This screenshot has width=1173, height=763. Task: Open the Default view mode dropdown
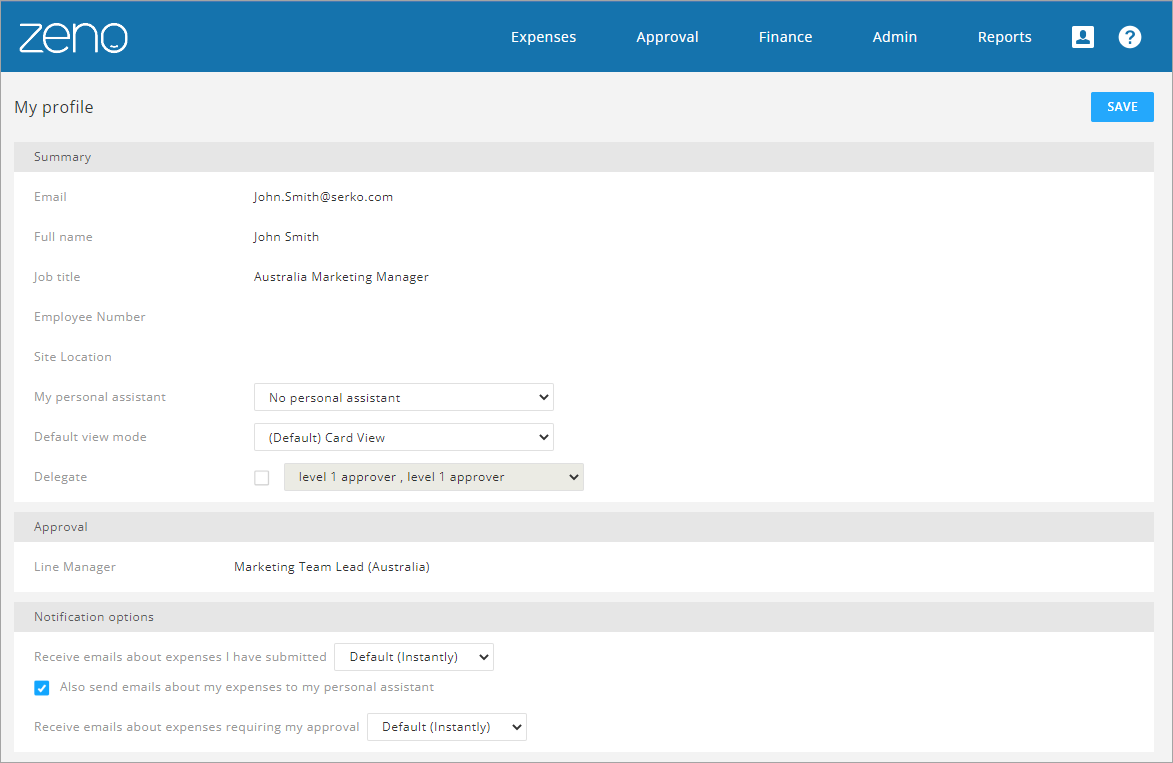[404, 438]
